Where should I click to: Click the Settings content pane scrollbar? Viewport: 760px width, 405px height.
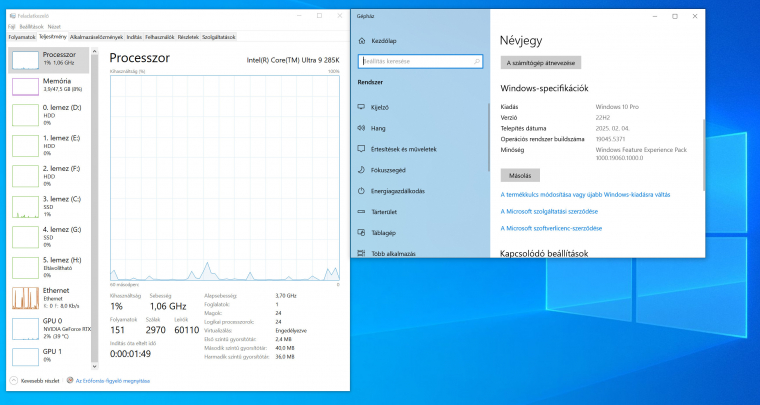pos(703,155)
